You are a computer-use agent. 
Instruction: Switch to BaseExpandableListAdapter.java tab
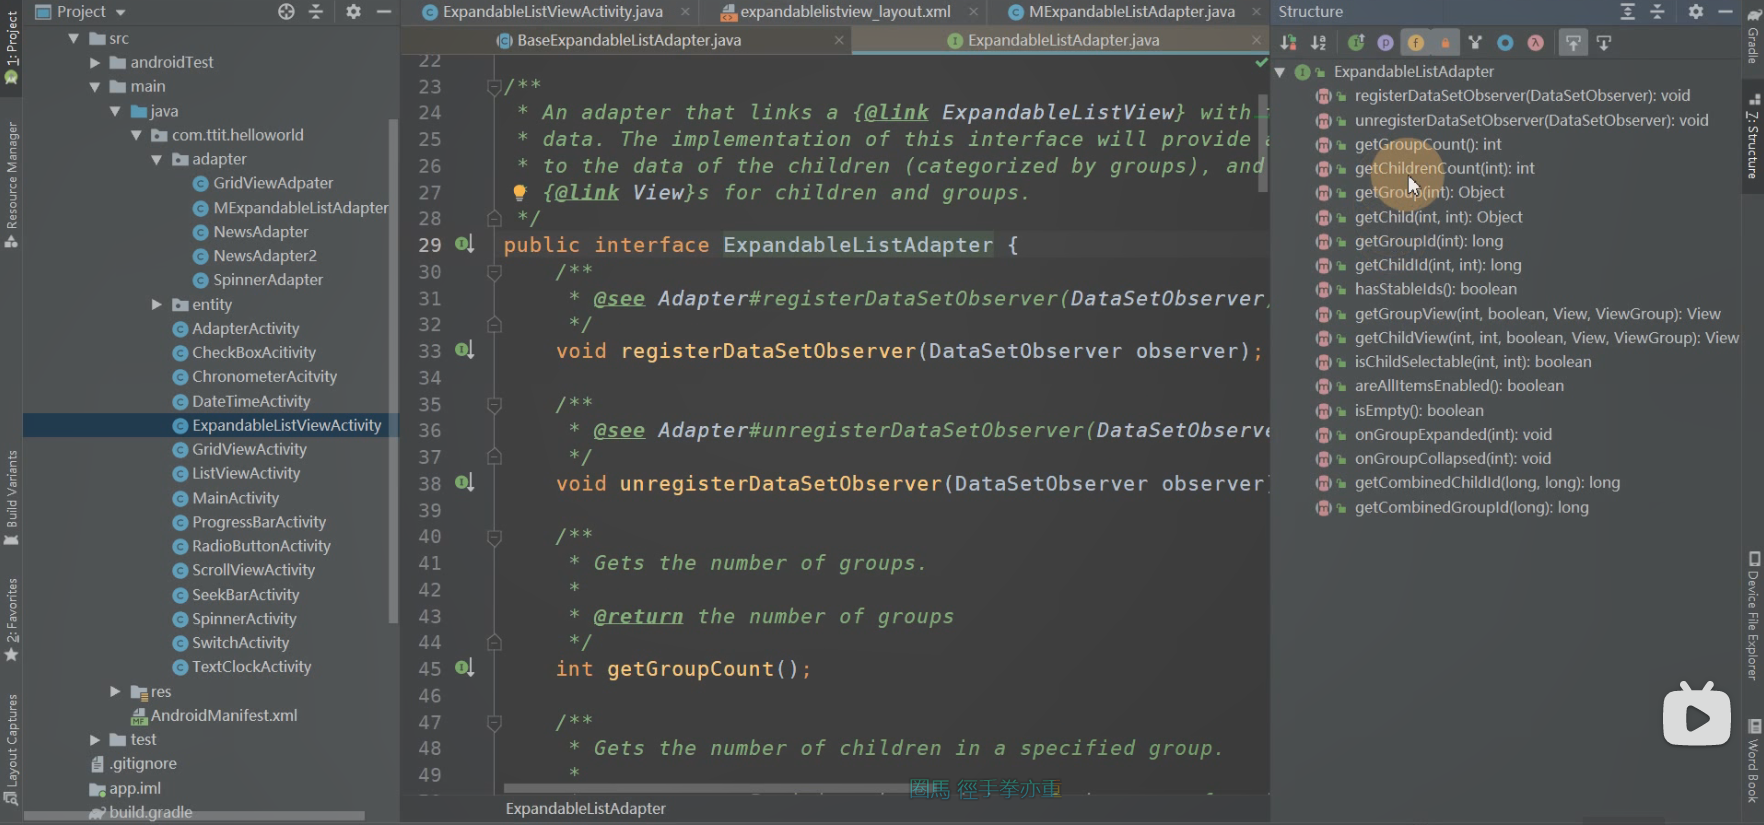629,41
